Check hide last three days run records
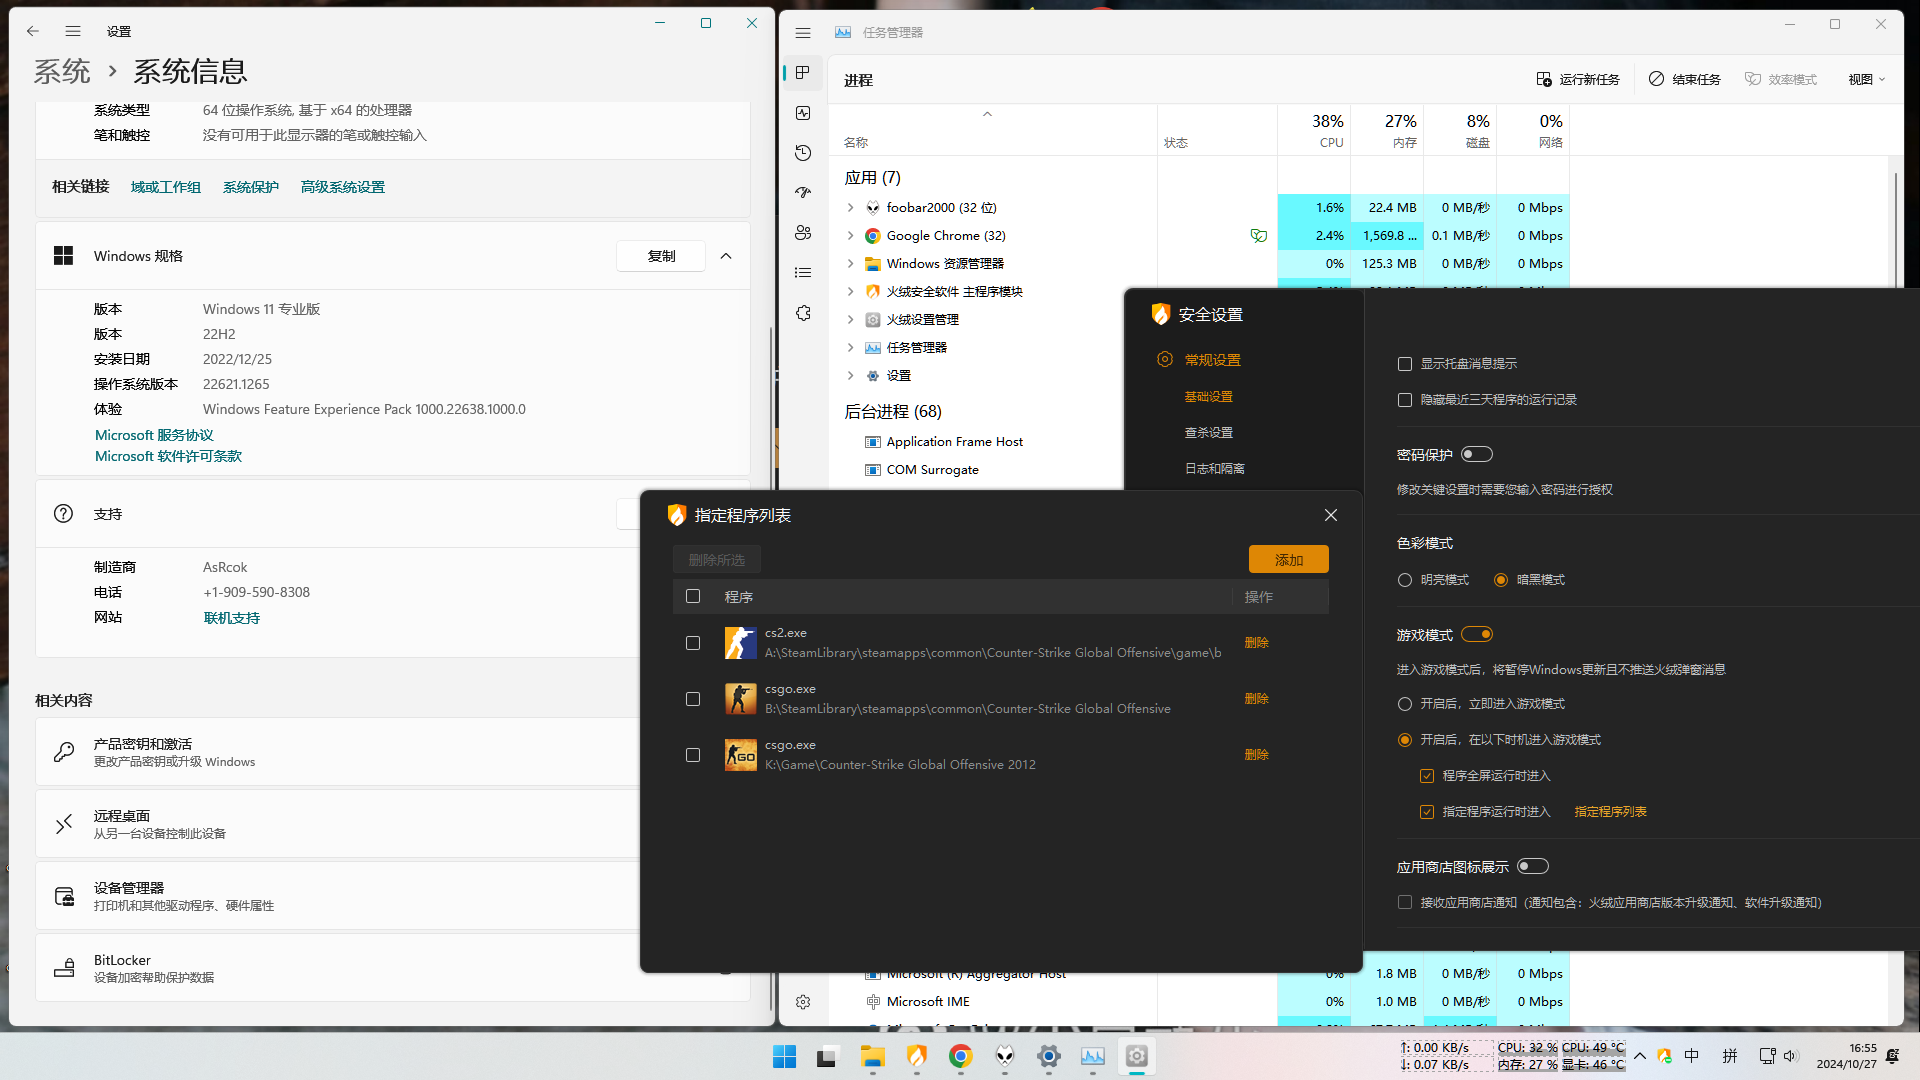 1405,400
